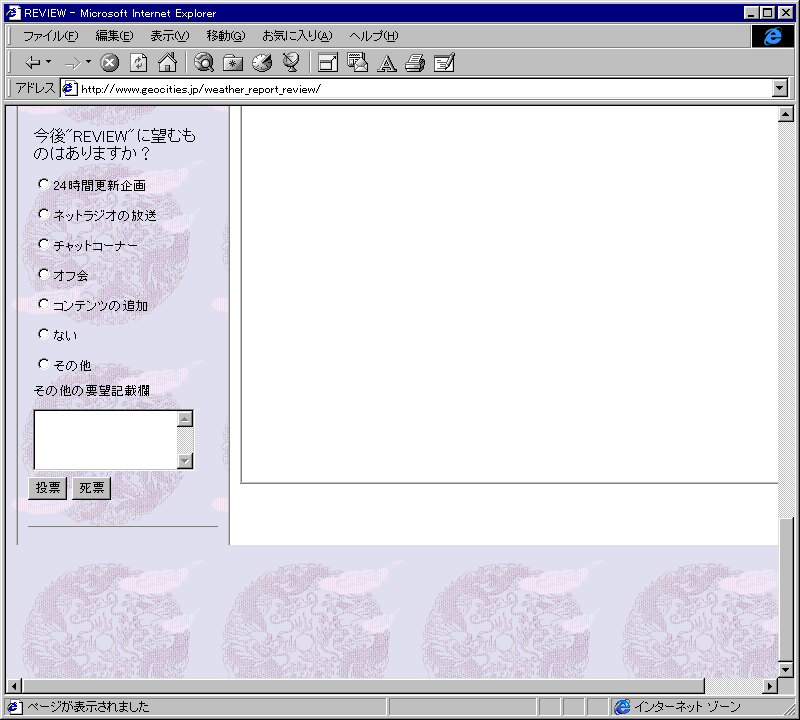Screen dimensions: 800x720
Task: Open the Mail toolbar icon
Action: (357, 62)
